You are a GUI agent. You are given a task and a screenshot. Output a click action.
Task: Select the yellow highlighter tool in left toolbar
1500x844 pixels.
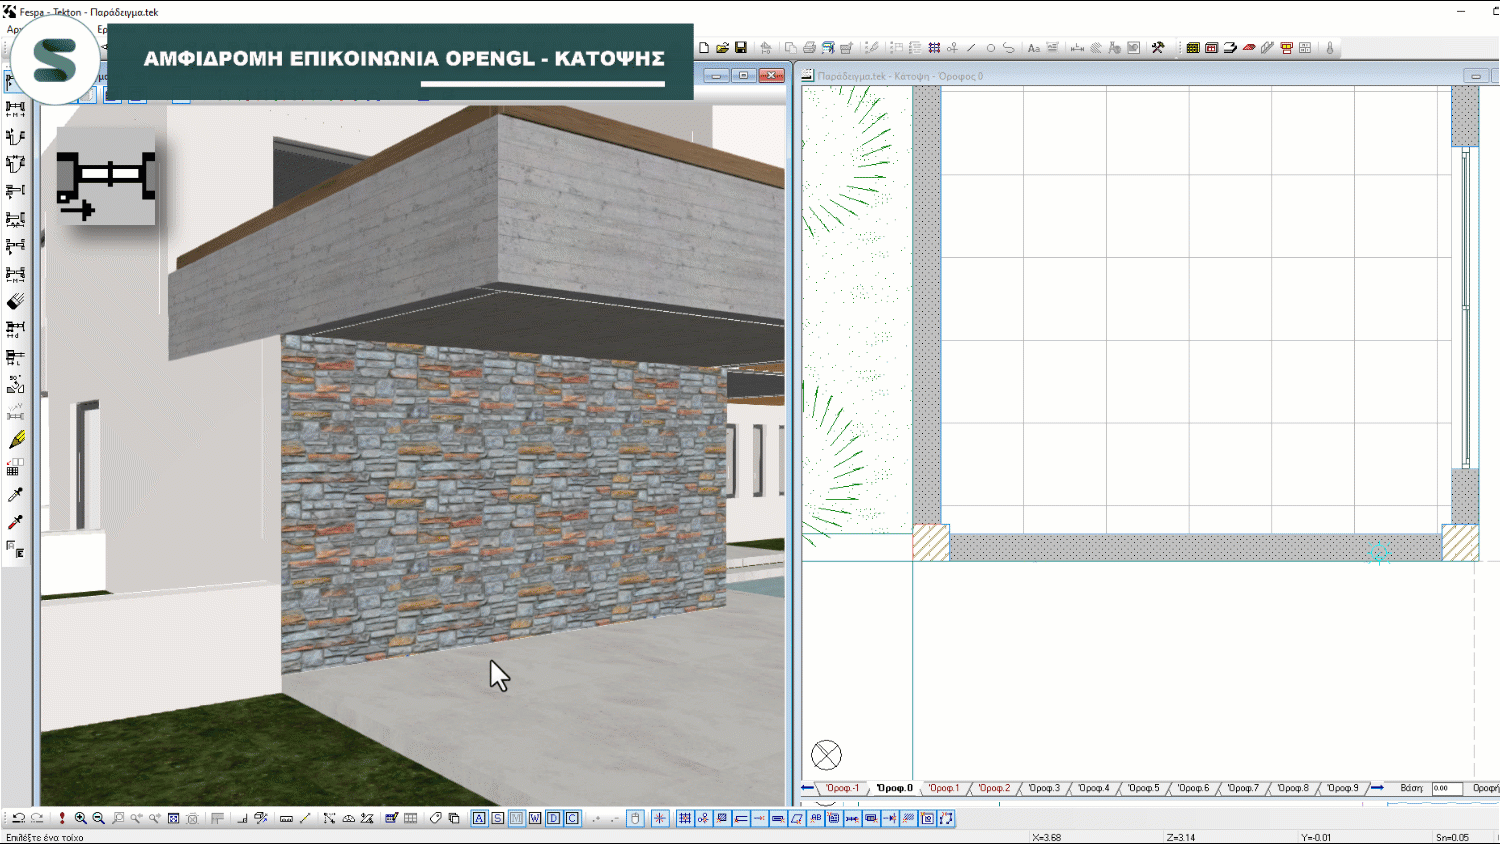tap(16, 440)
